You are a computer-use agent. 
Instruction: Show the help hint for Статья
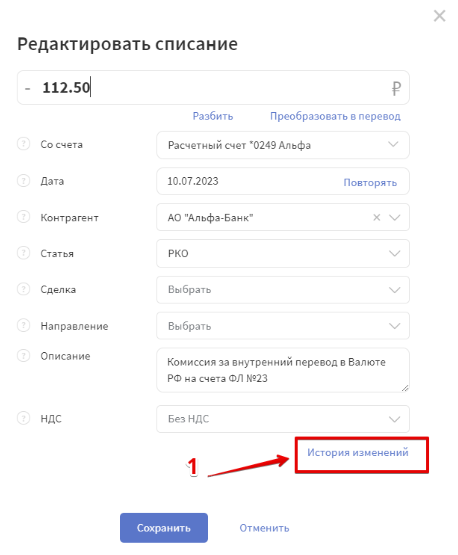(x=23, y=253)
